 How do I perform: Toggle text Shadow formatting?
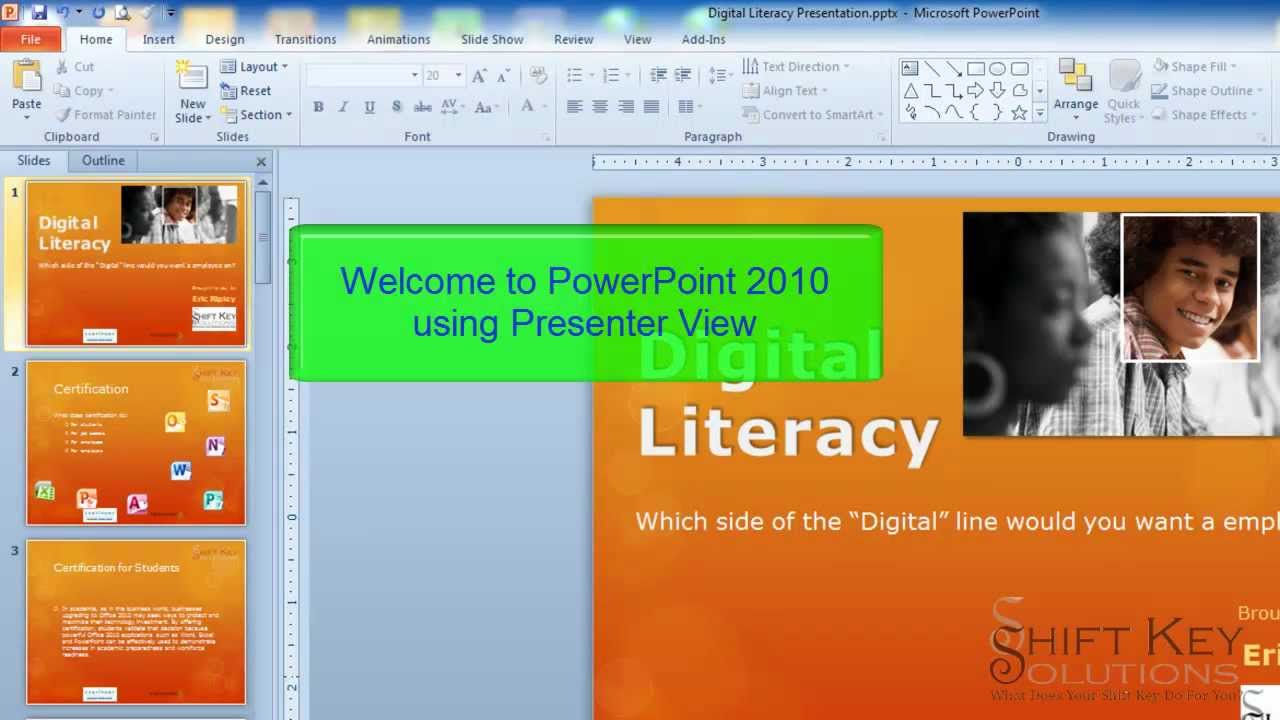point(396,107)
